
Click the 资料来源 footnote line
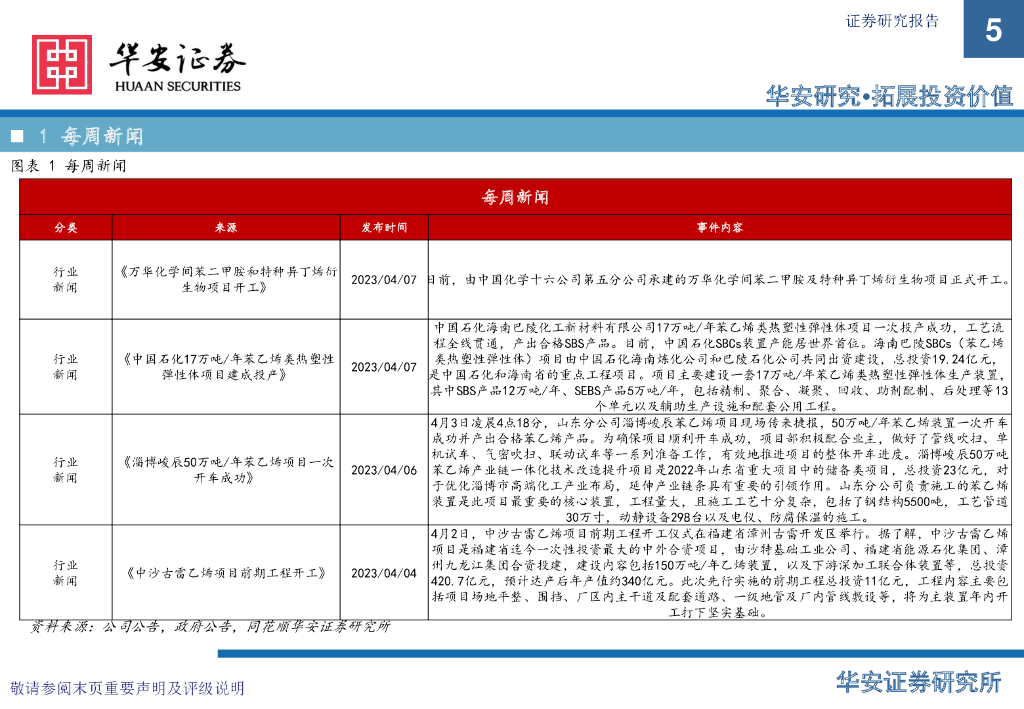click(x=210, y=627)
